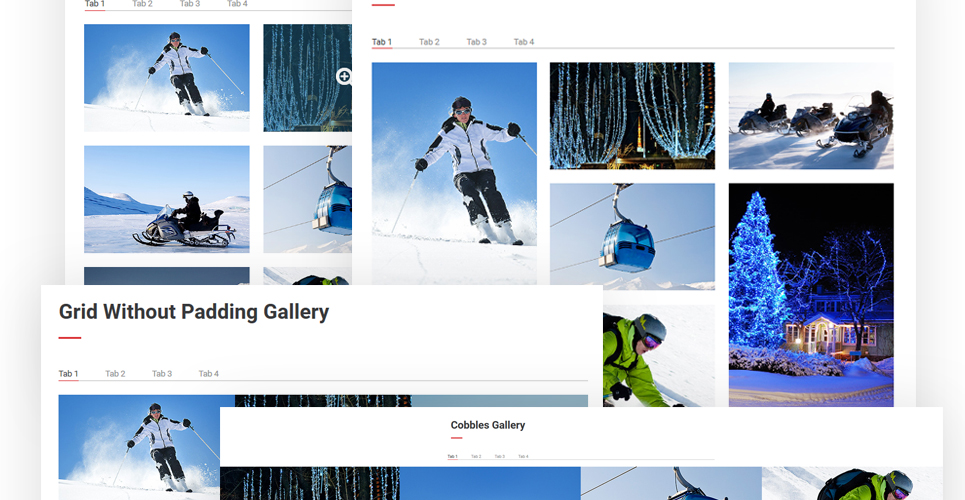Click the magnifier zoom icon on lights image

[x=344, y=76]
